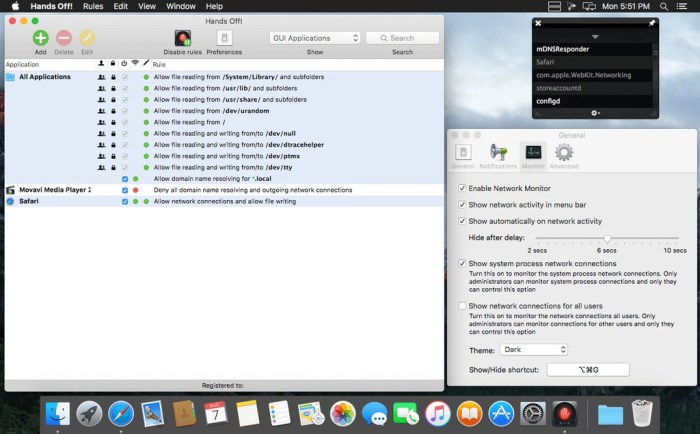Open the Window menu
Image resolution: width=700 pixels, height=434 pixels.
[180, 6]
